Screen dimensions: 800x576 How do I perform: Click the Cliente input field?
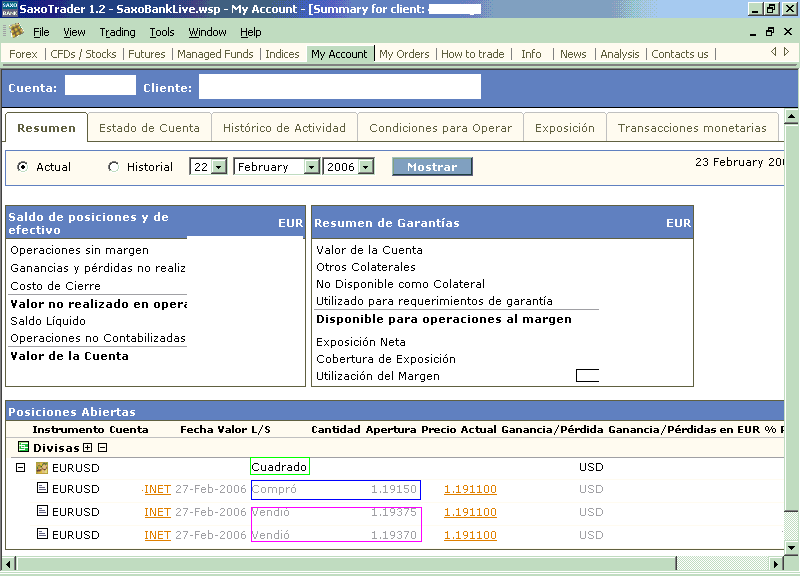[x=339, y=87]
